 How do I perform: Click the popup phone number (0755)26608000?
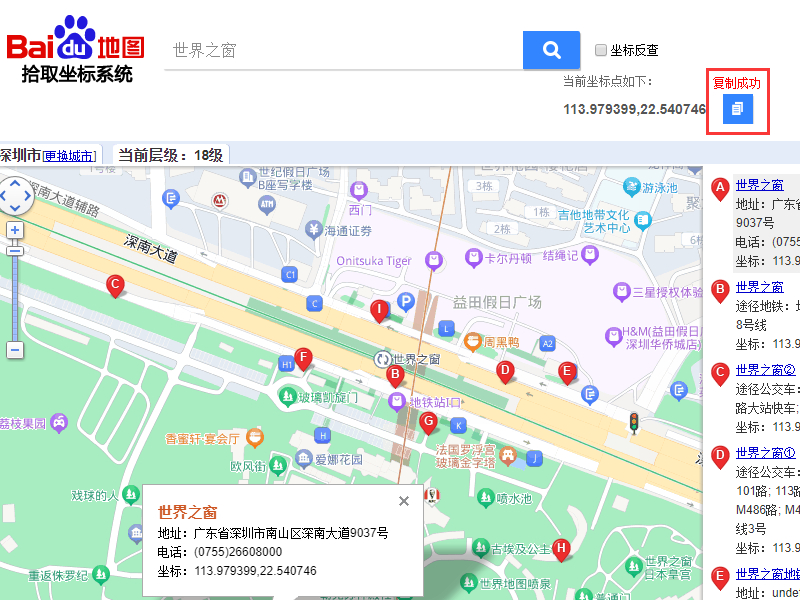click(238, 552)
